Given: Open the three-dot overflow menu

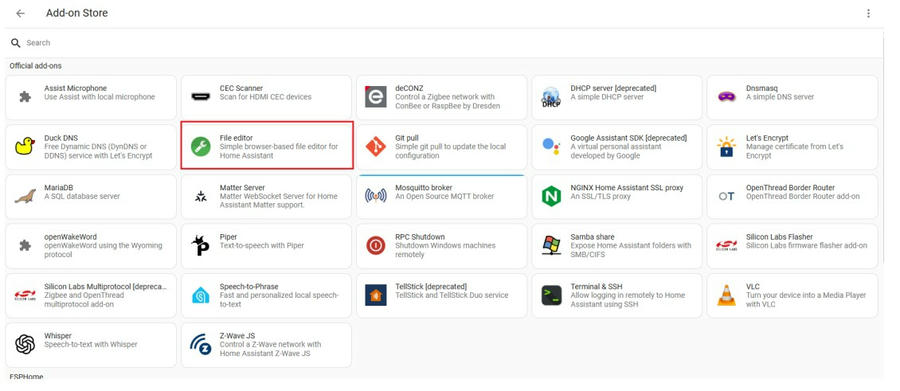Looking at the screenshot, I should pos(868,13).
